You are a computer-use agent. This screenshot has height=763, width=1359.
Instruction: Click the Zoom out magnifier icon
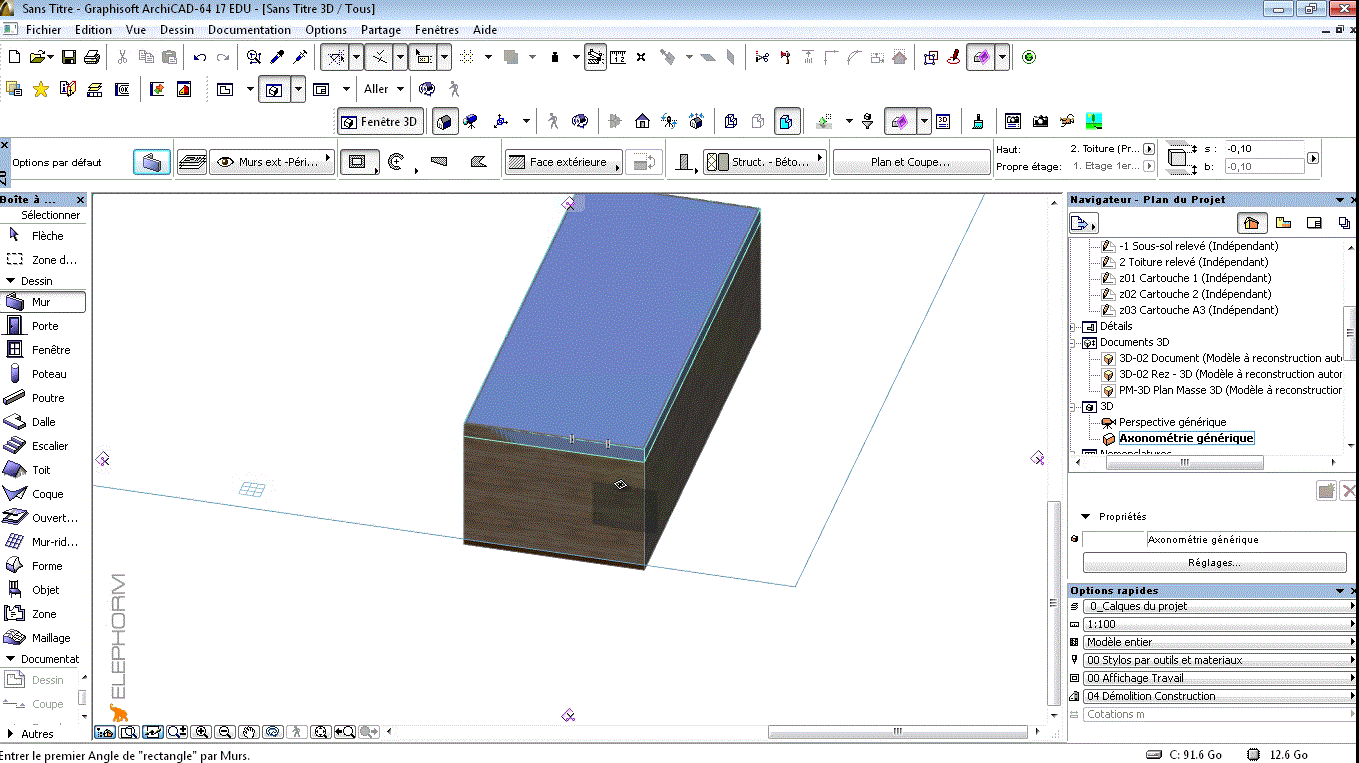(x=226, y=732)
